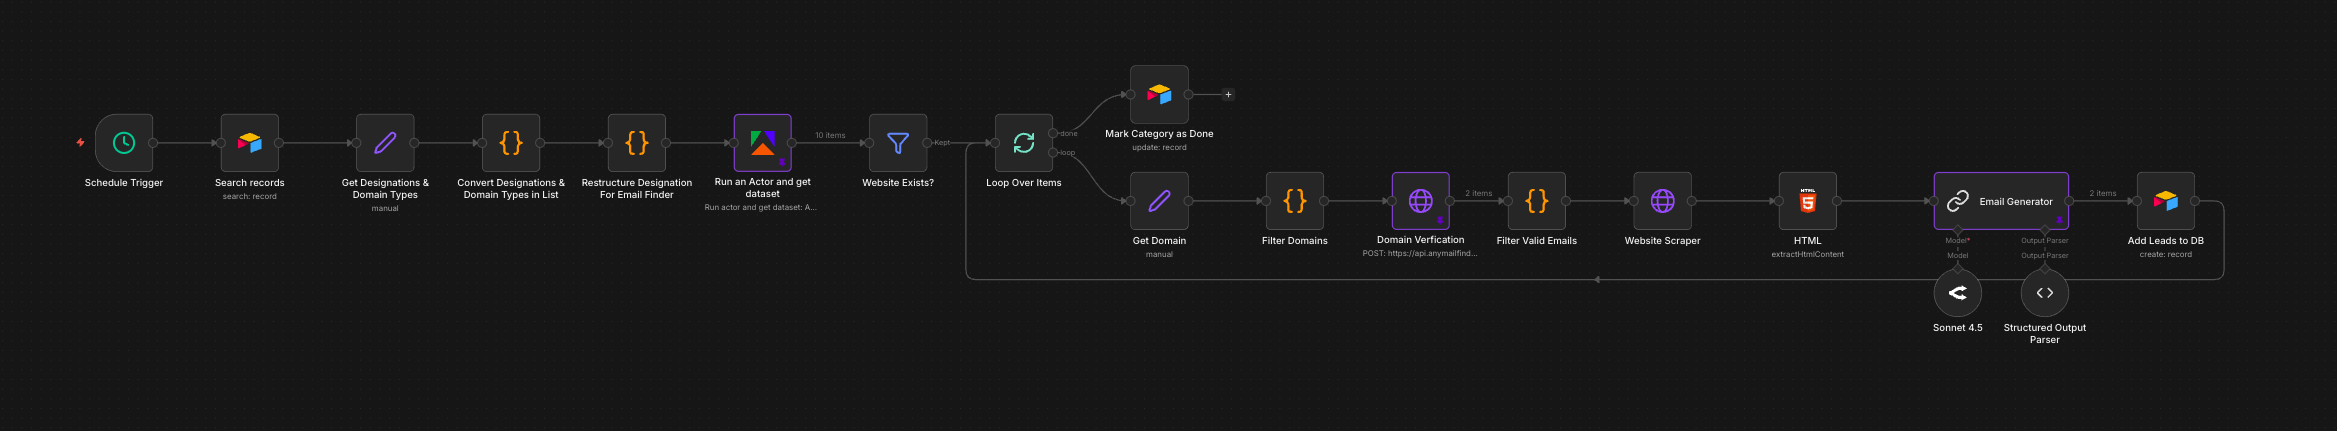The height and width of the screenshot is (431, 2337).
Task: Click plus button after Mark Category as Done
Action: [x=1228, y=95]
